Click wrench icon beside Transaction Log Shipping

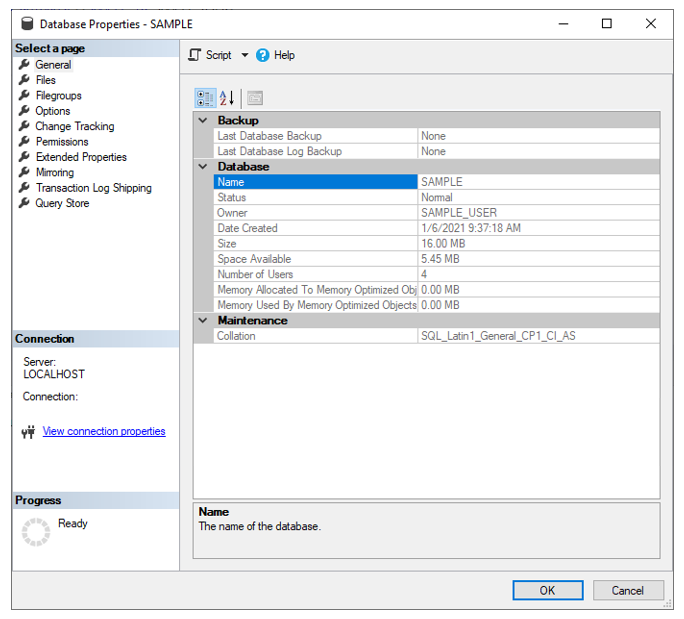click(24, 188)
